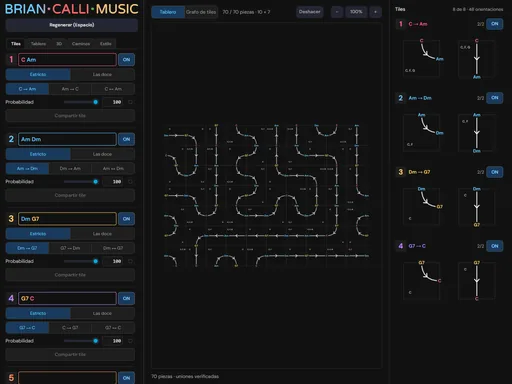Tick checkbox beside tile 1 probability value

130,102
